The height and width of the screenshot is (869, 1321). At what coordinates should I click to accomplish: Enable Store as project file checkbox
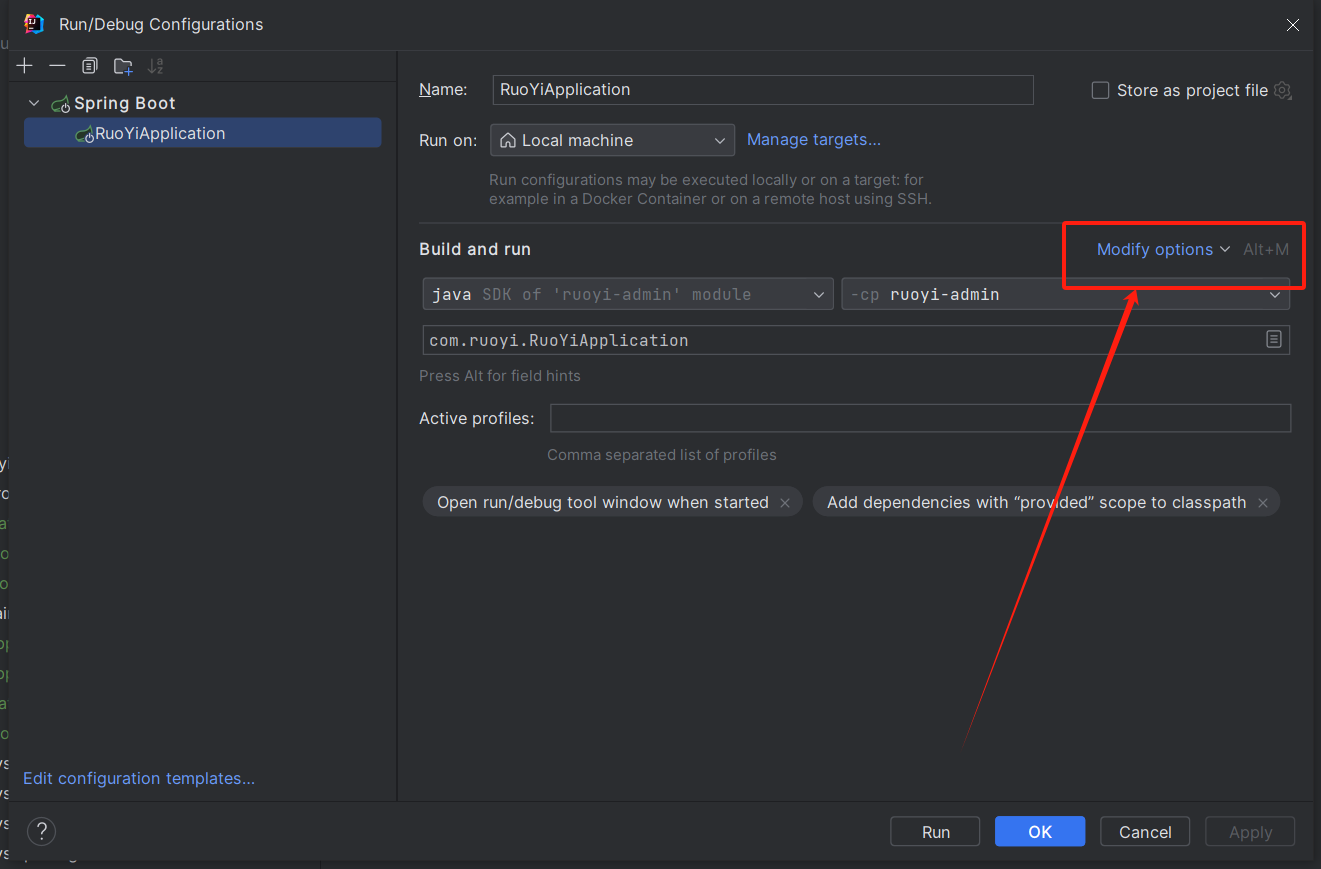coord(1100,90)
